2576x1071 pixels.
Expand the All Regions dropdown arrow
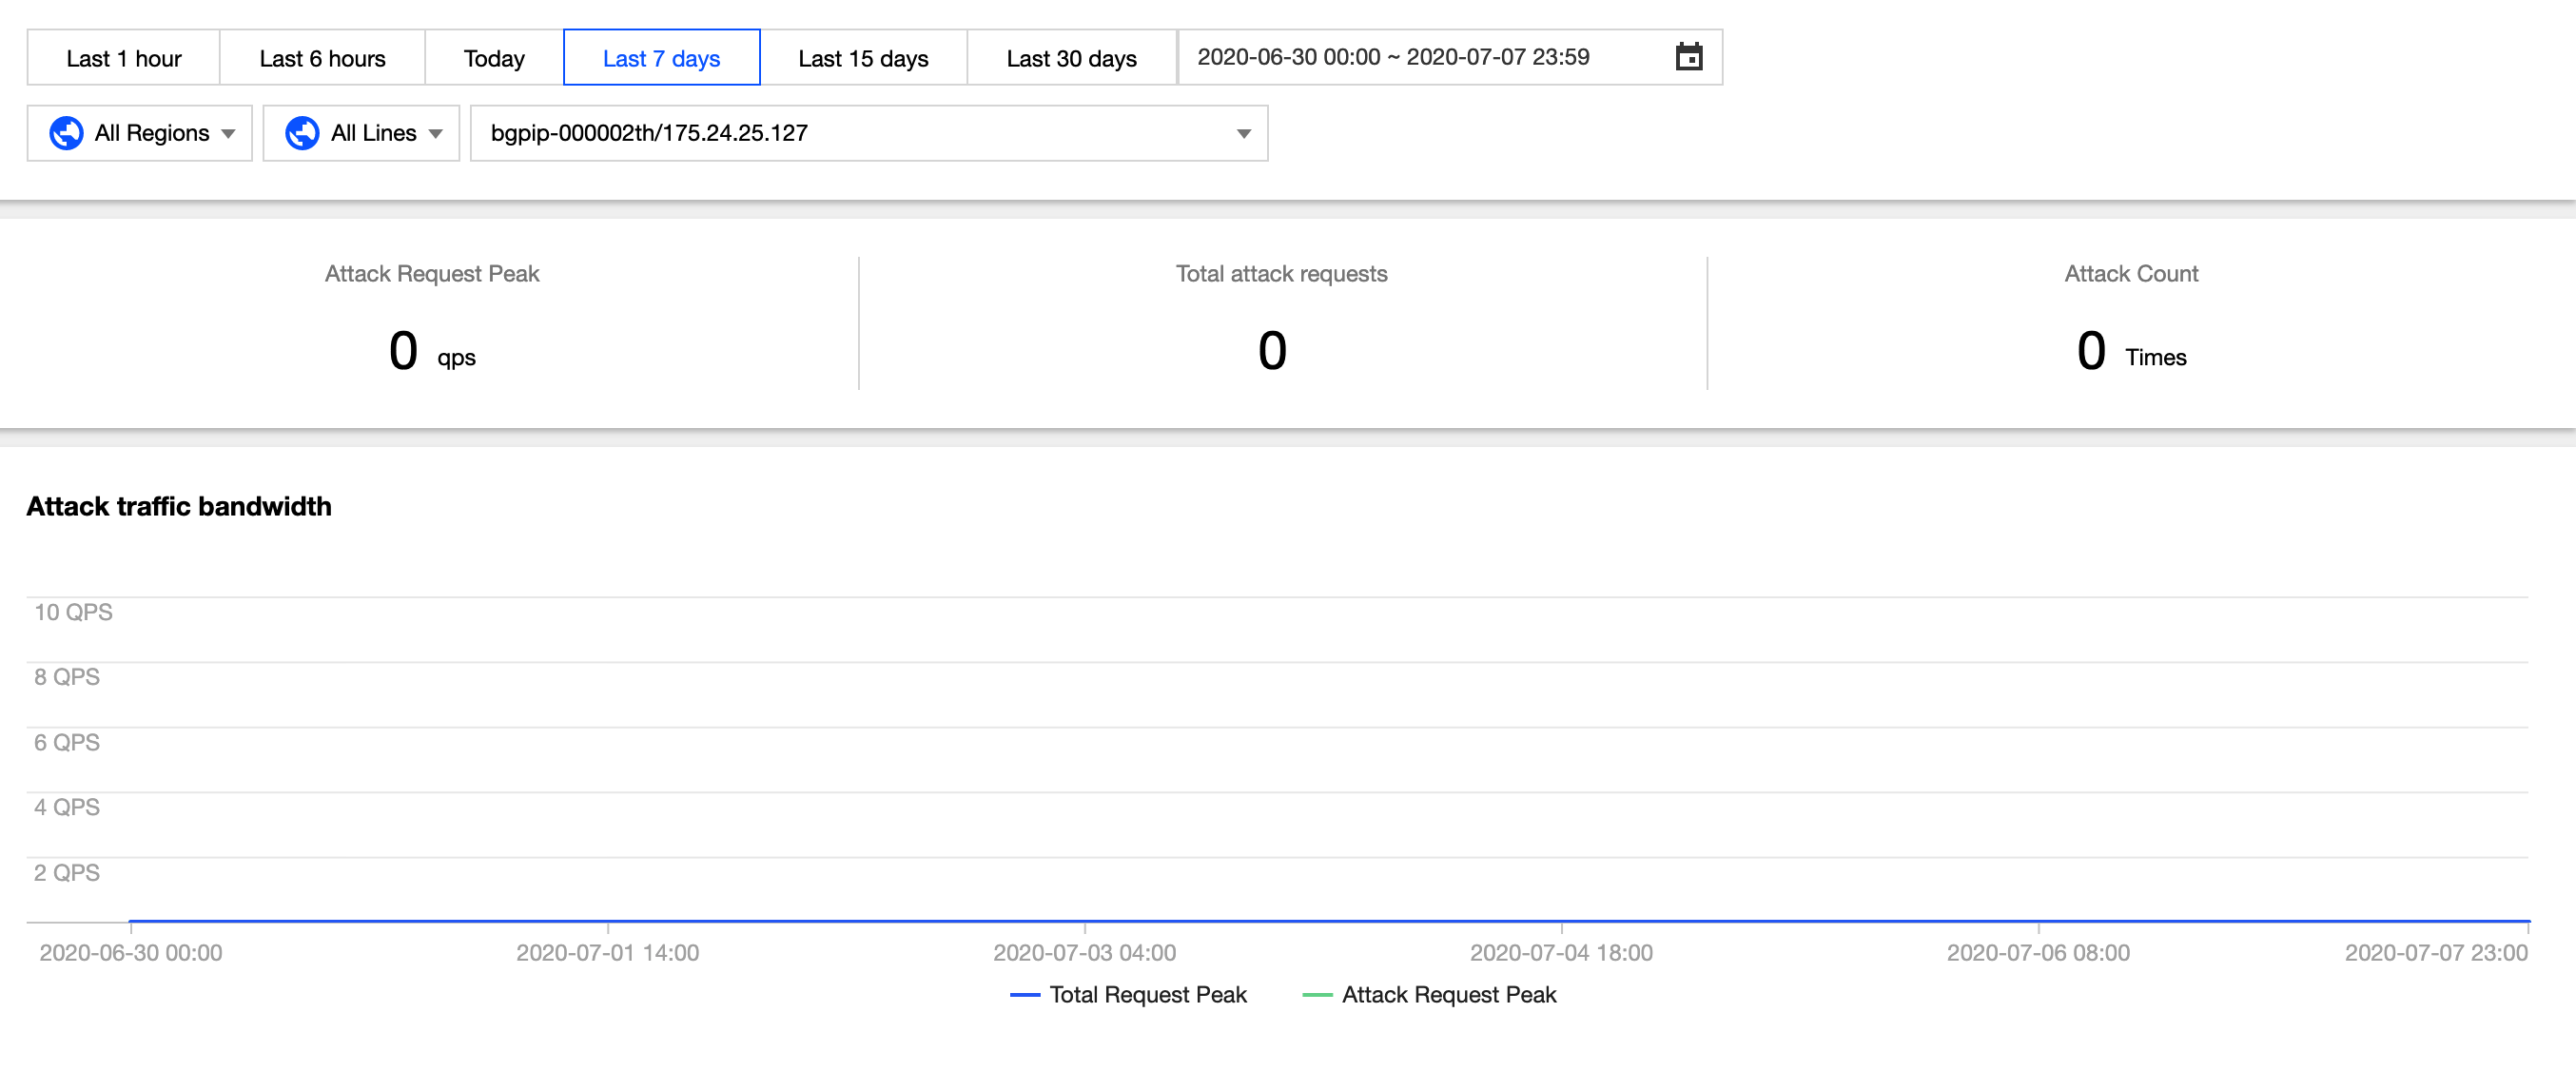(229, 134)
